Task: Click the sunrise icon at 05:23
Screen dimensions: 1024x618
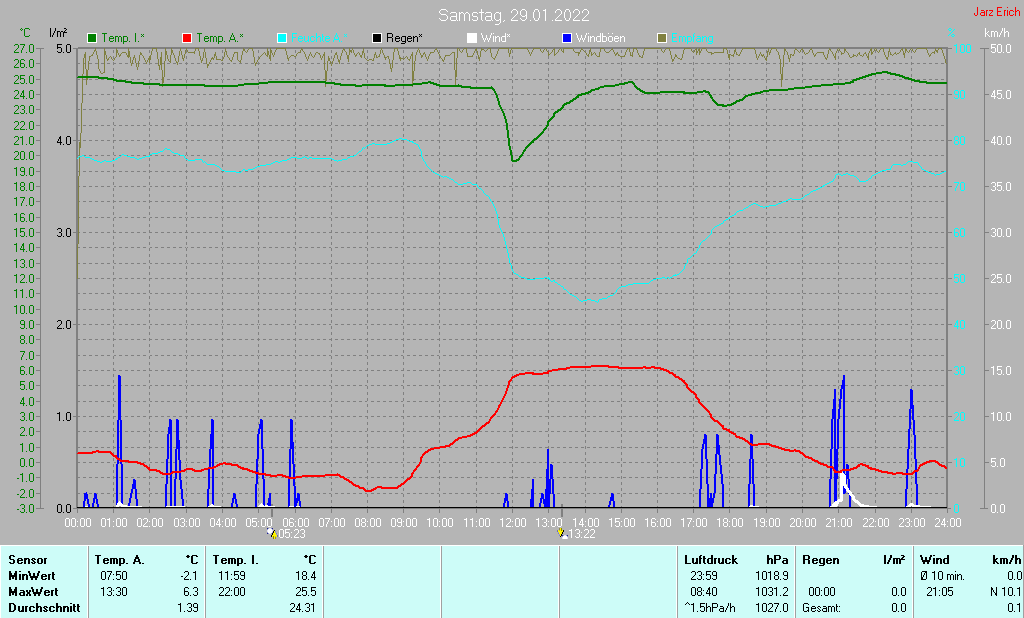Action: [272, 533]
